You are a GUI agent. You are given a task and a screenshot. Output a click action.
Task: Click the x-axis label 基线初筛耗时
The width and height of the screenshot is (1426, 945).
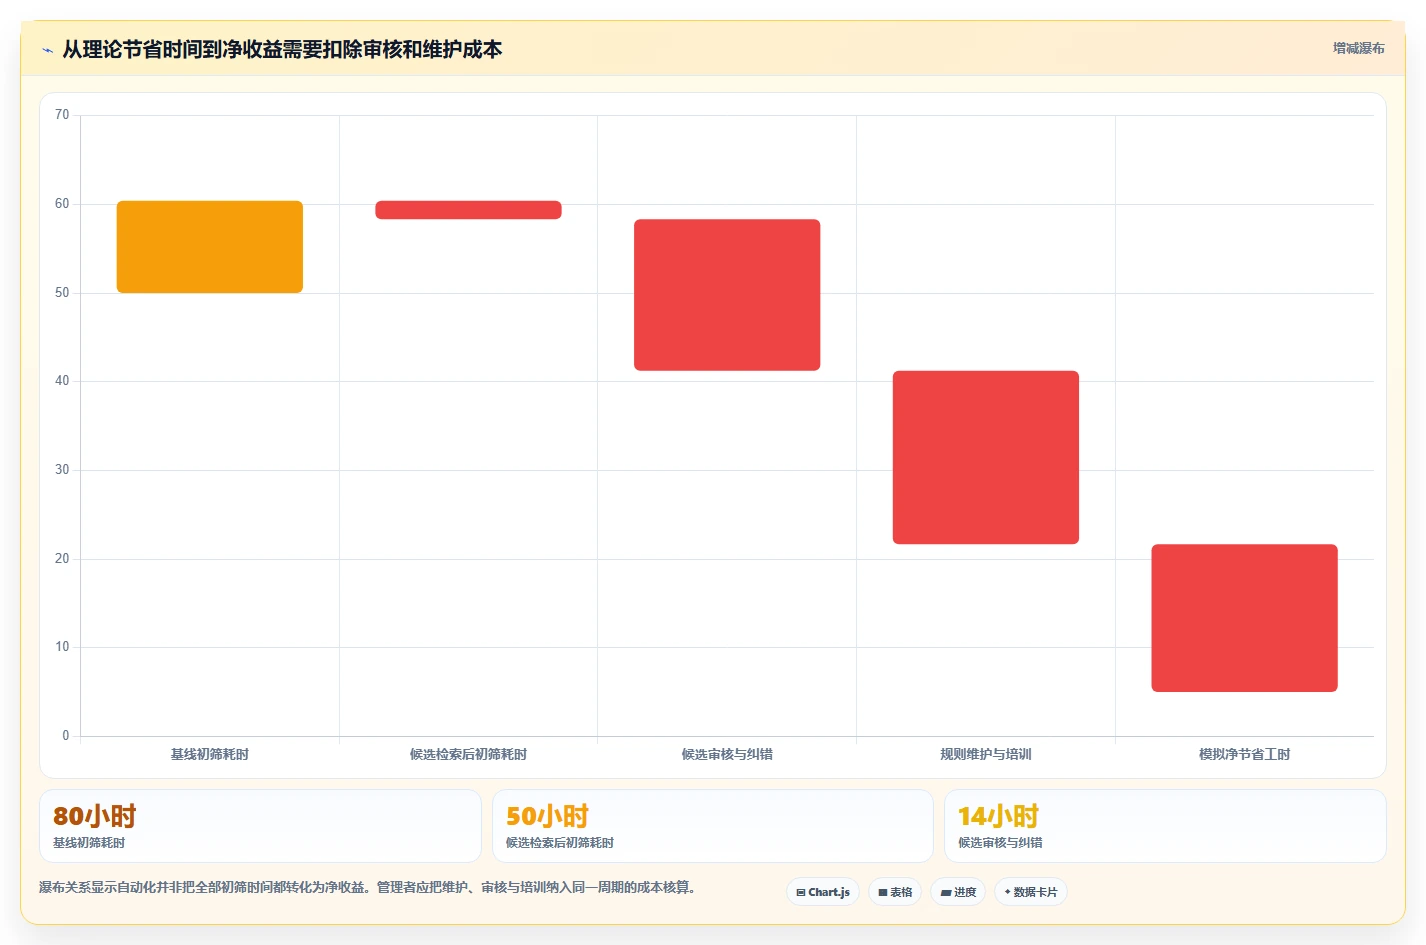point(210,754)
